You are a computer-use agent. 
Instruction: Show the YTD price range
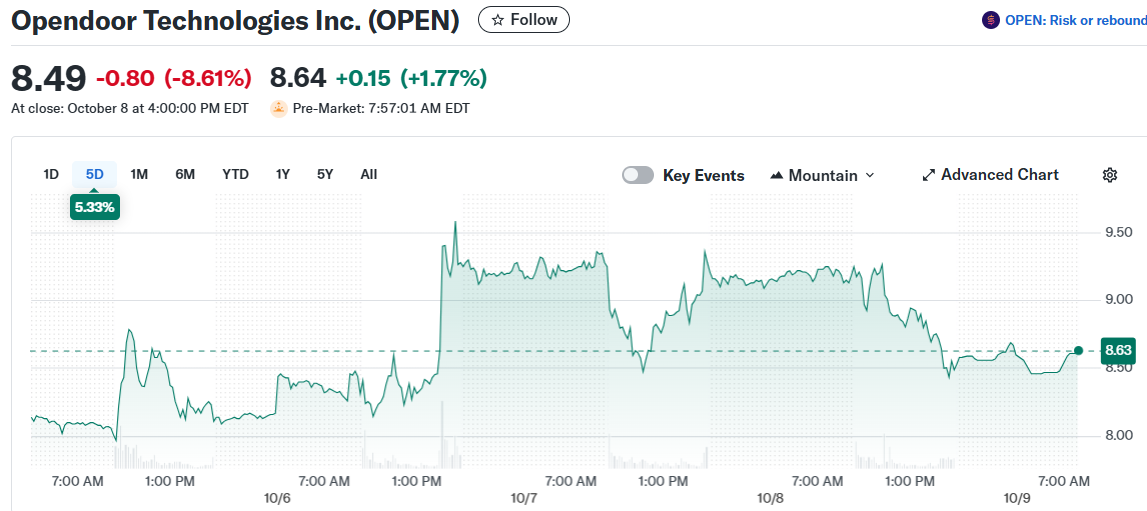click(235, 174)
